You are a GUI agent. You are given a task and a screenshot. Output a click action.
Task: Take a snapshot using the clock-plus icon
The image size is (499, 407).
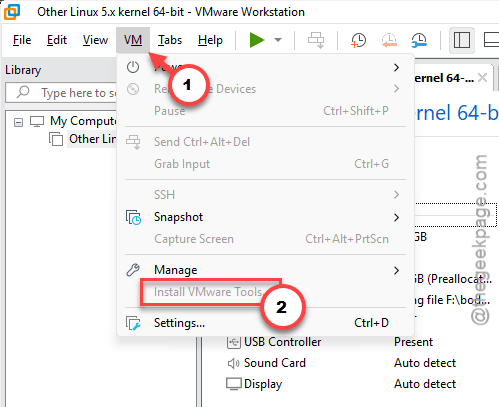pyautogui.click(x=358, y=40)
